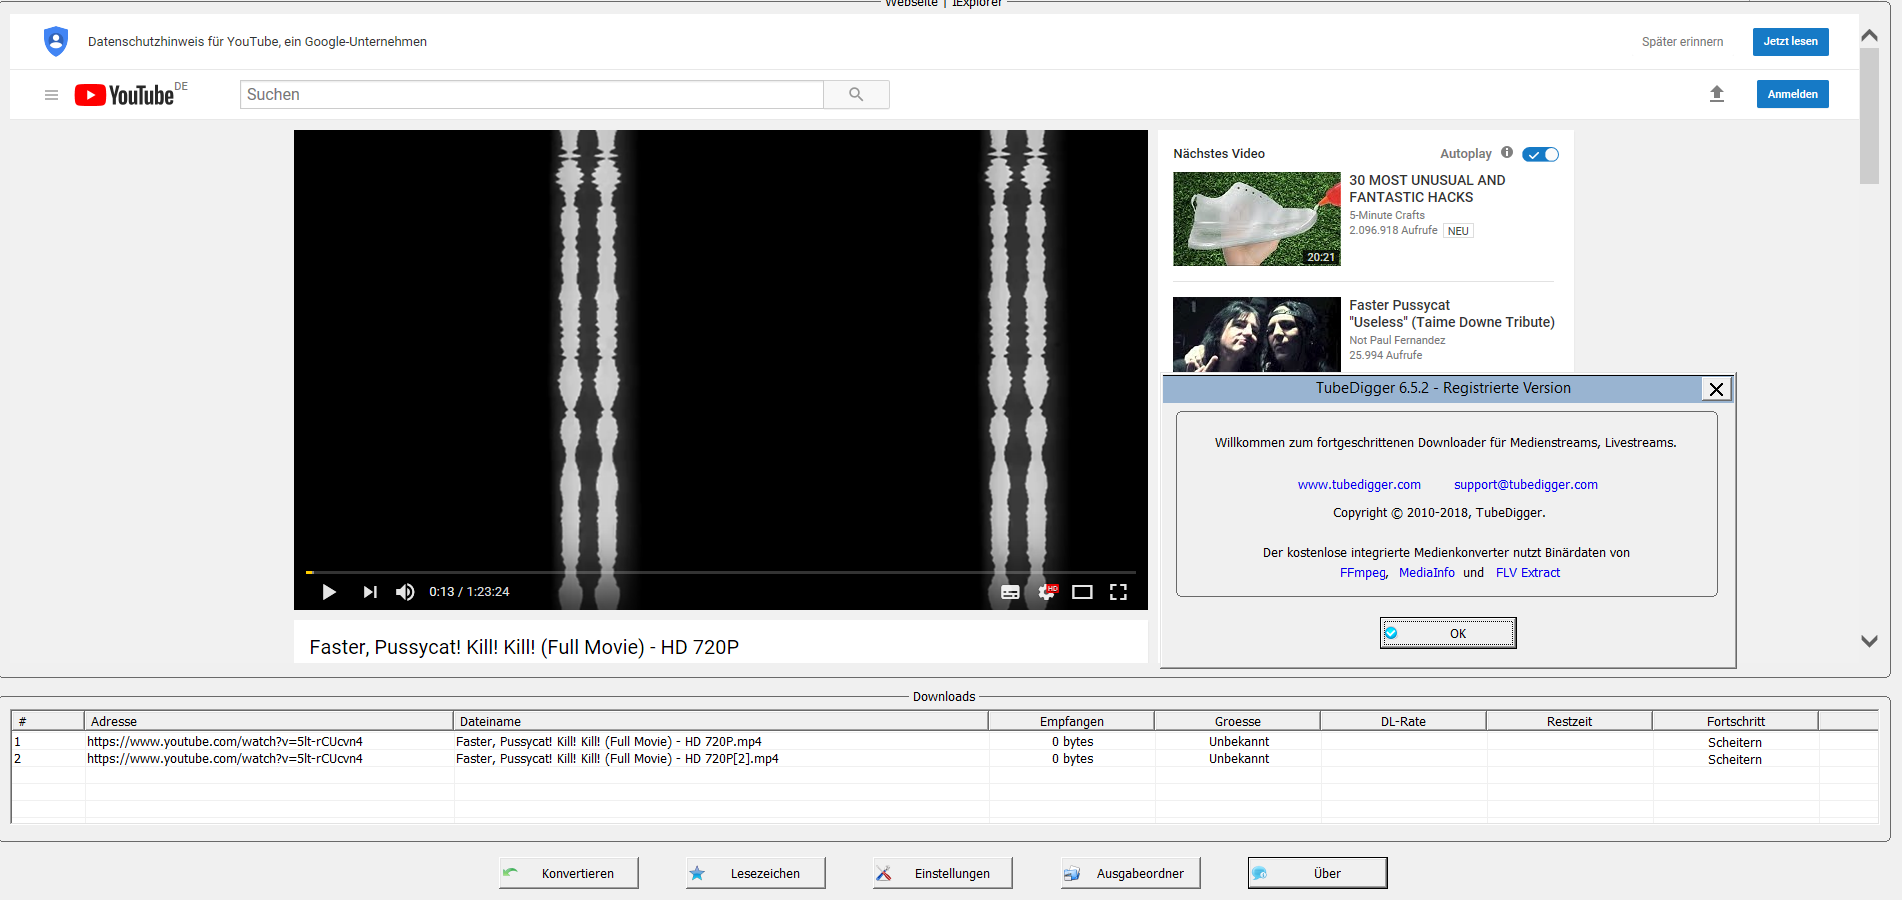
Task: Open the FLV Extract link
Action: click(1528, 573)
